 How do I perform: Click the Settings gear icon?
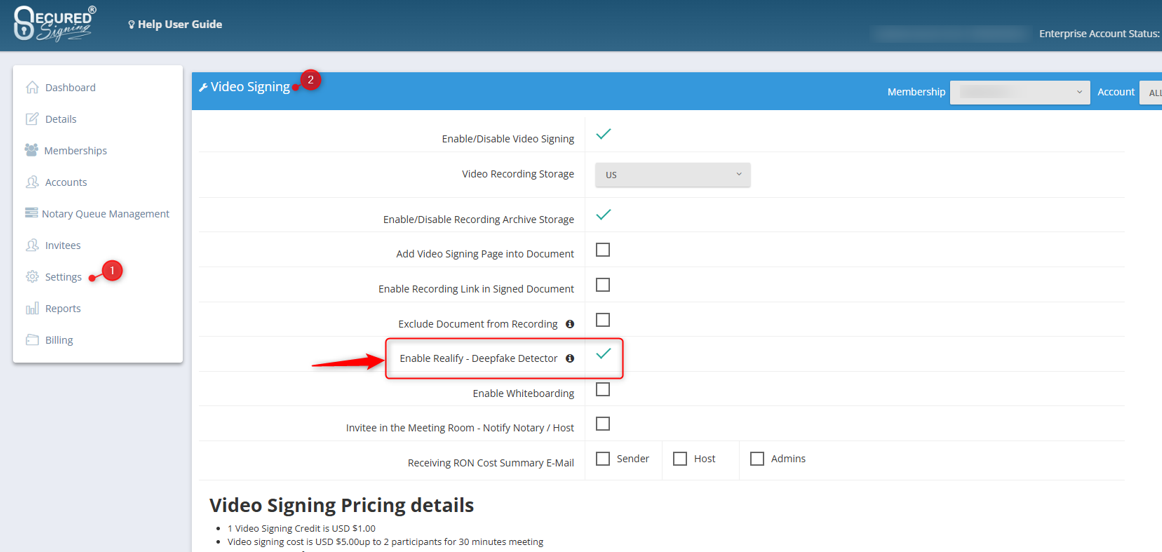(32, 277)
